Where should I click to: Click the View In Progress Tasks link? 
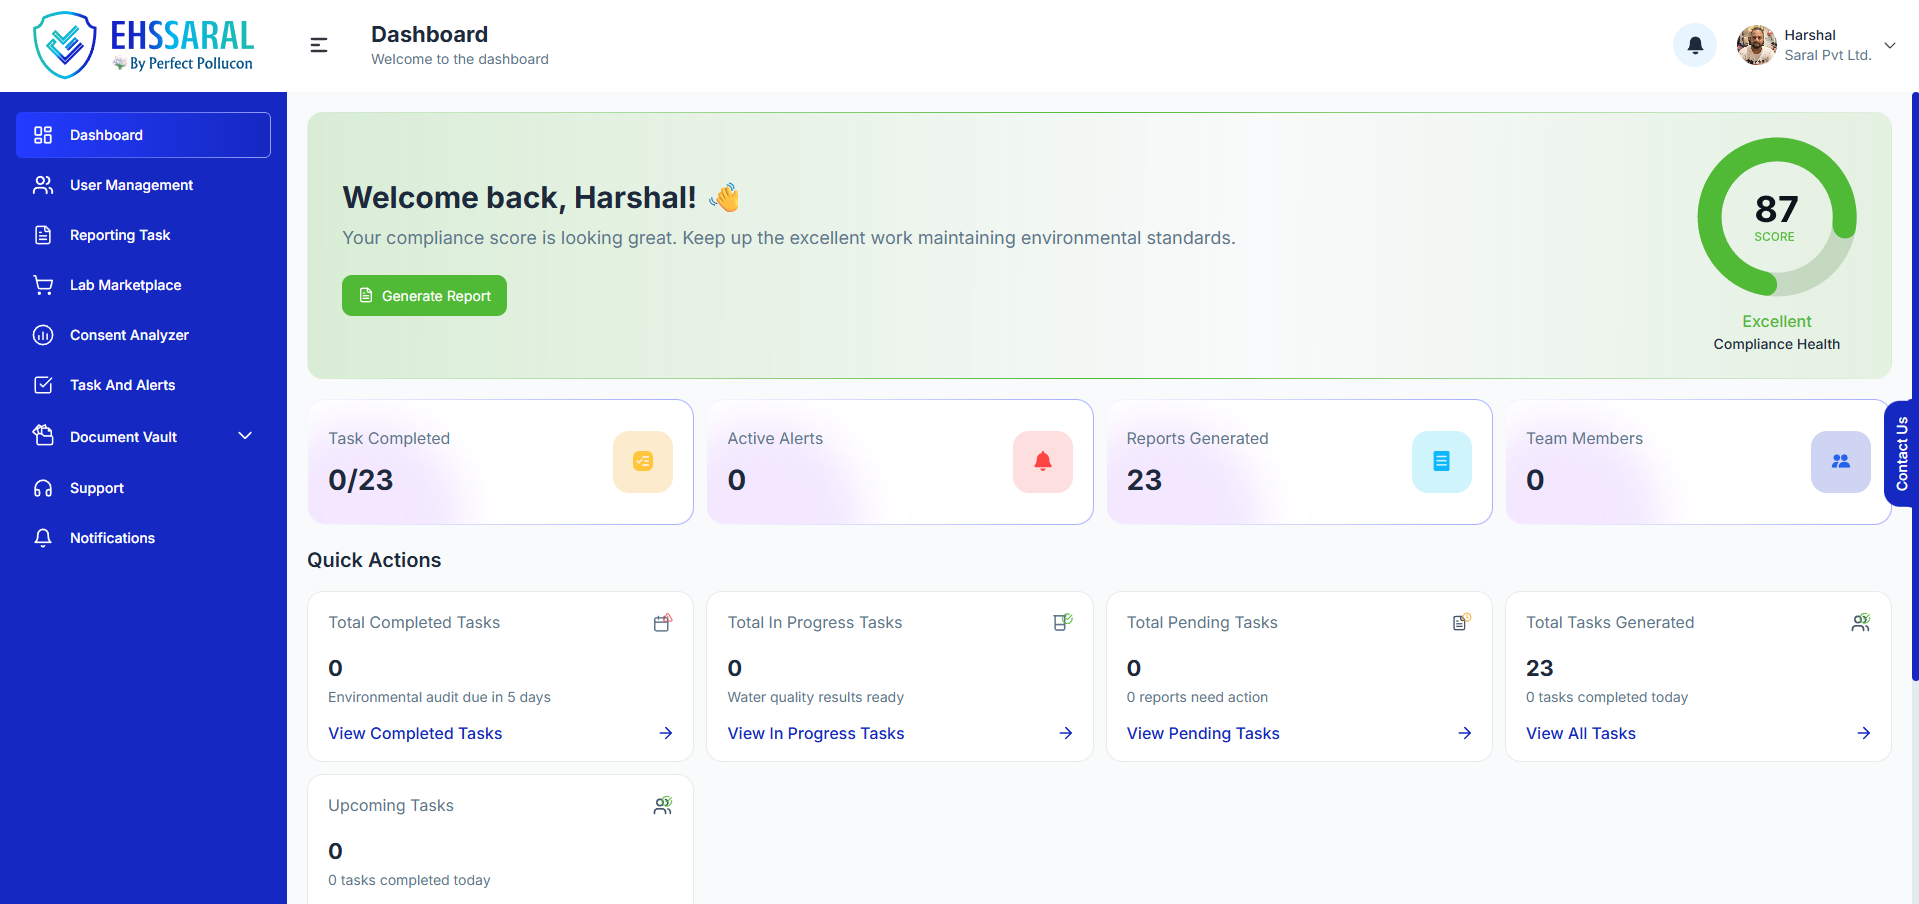815,733
